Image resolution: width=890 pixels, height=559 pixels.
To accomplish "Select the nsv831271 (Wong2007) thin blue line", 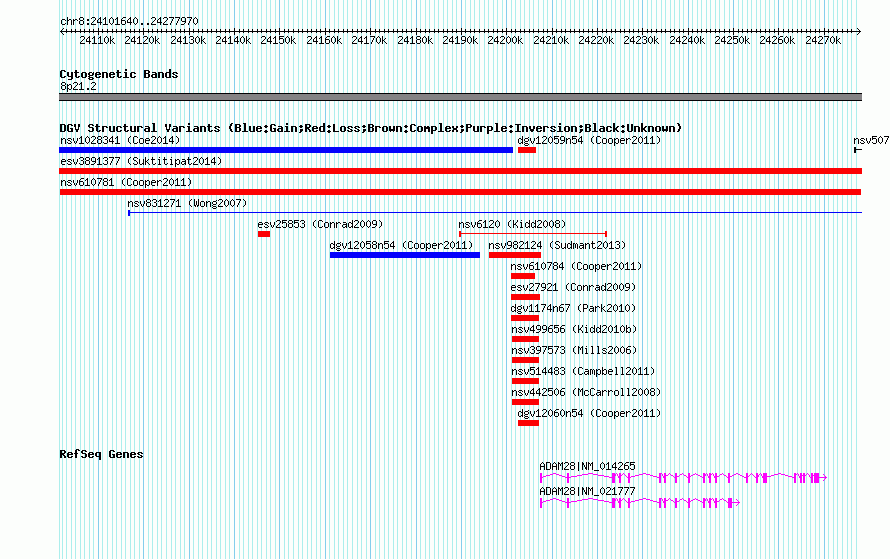I will coord(495,213).
